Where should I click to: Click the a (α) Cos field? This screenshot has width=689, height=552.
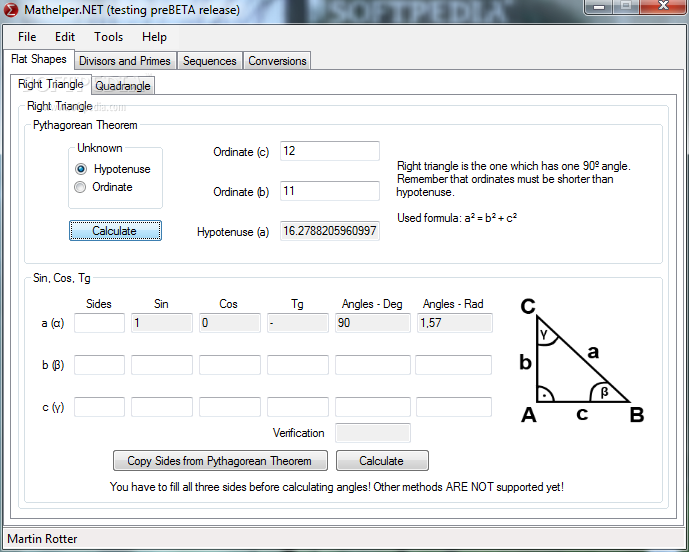tap(230, 323)
